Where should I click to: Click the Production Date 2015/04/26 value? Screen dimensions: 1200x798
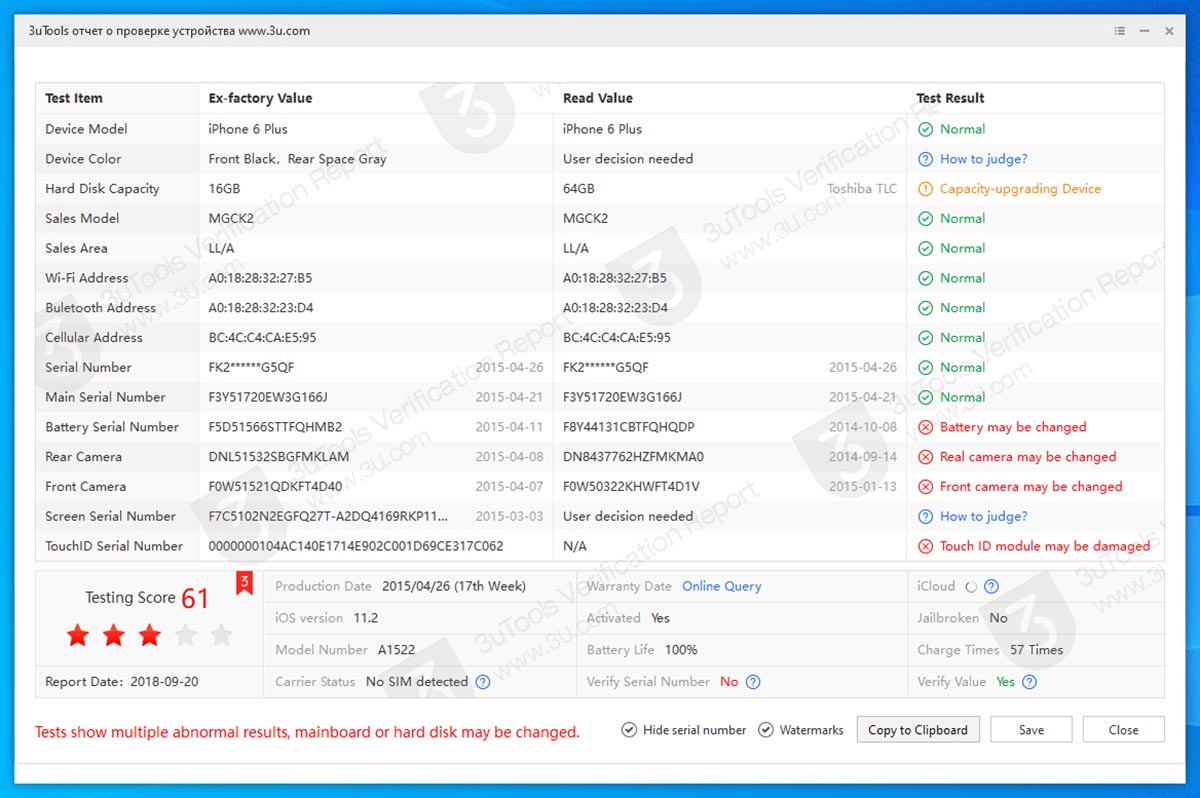453,587
